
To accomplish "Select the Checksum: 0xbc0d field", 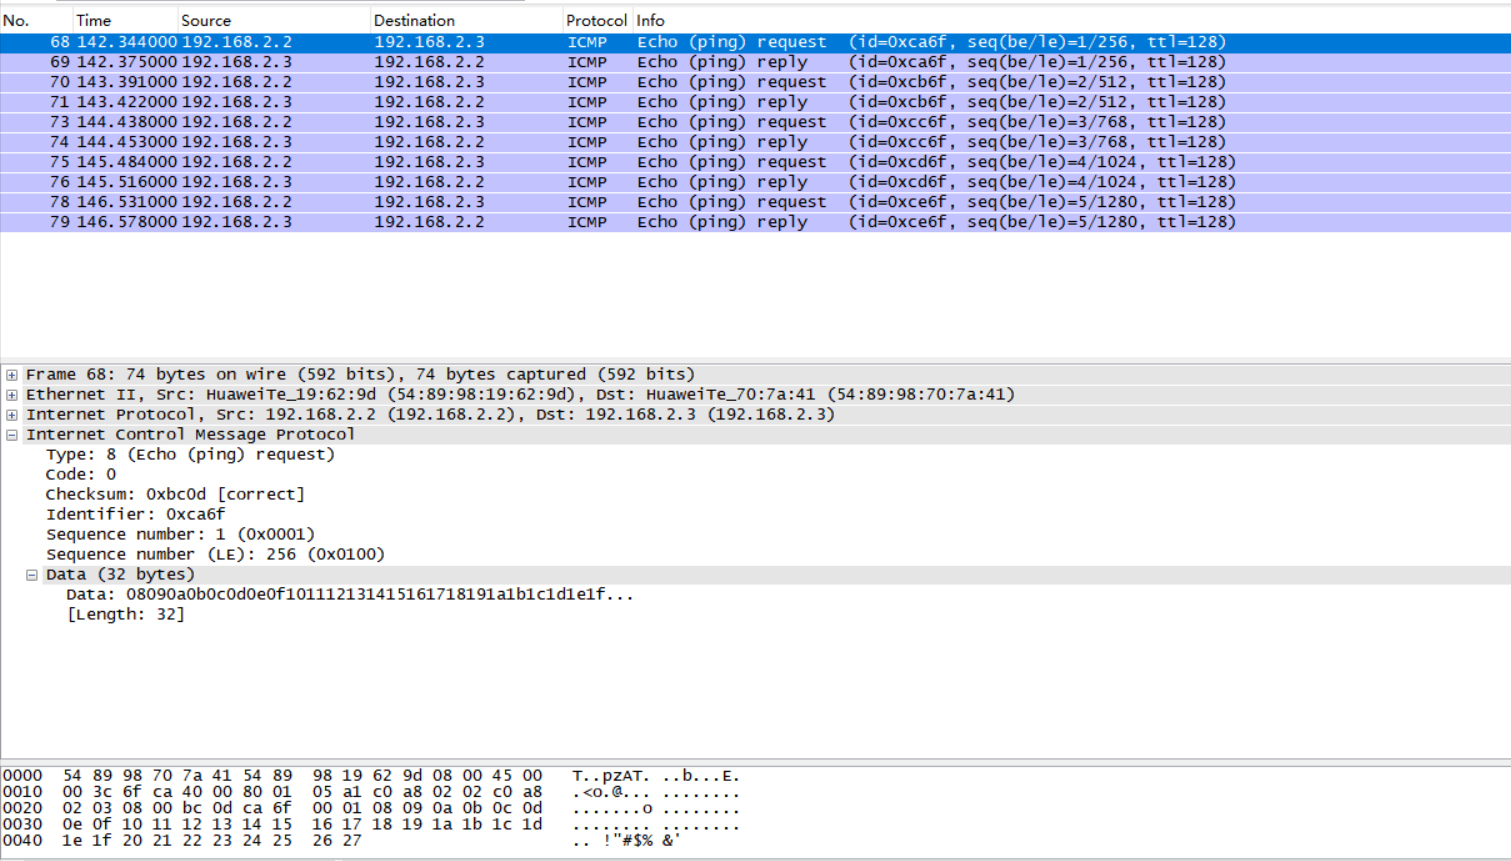I will 175,495.
